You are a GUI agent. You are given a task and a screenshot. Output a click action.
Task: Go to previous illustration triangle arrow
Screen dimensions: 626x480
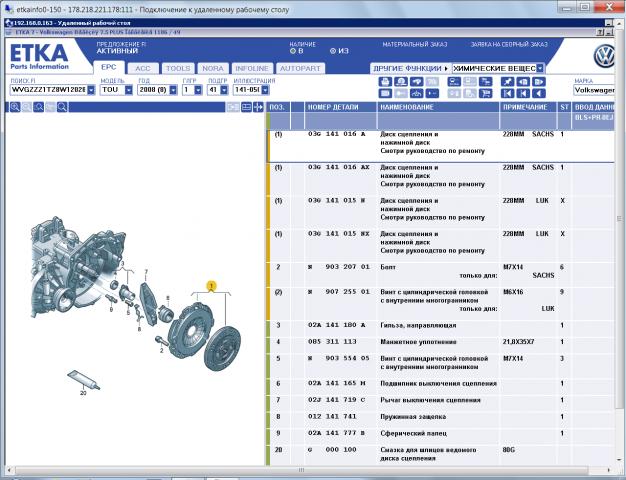click(539, 93)
